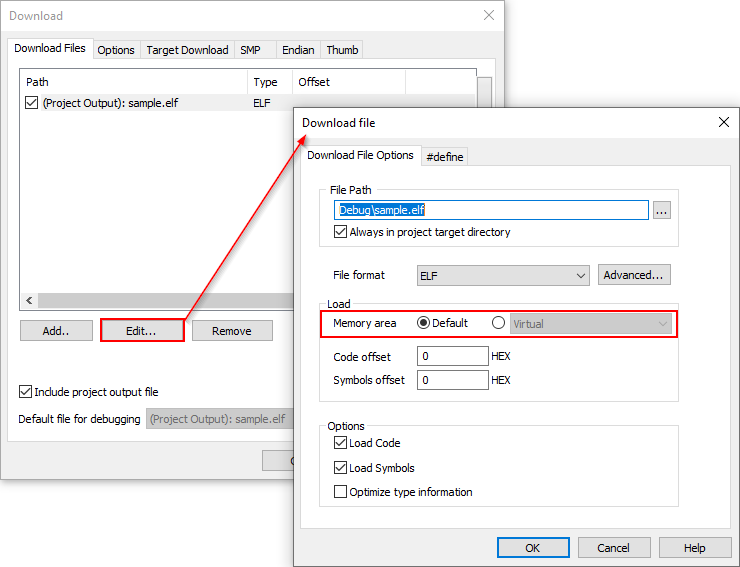
Task: Close the Download file dialog
Action: tap(724, 122)
